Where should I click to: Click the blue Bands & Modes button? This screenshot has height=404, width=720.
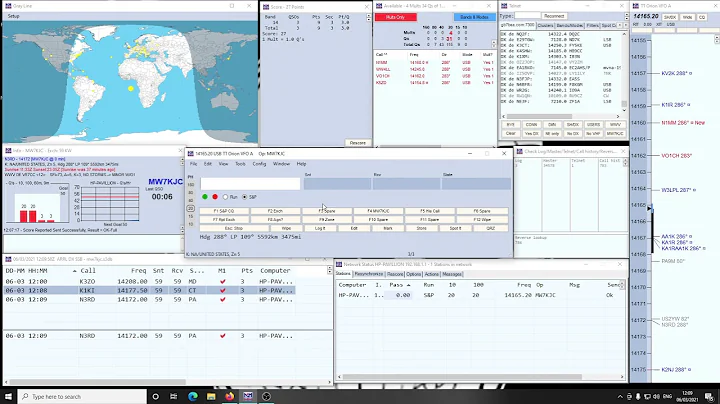(475, 17)
